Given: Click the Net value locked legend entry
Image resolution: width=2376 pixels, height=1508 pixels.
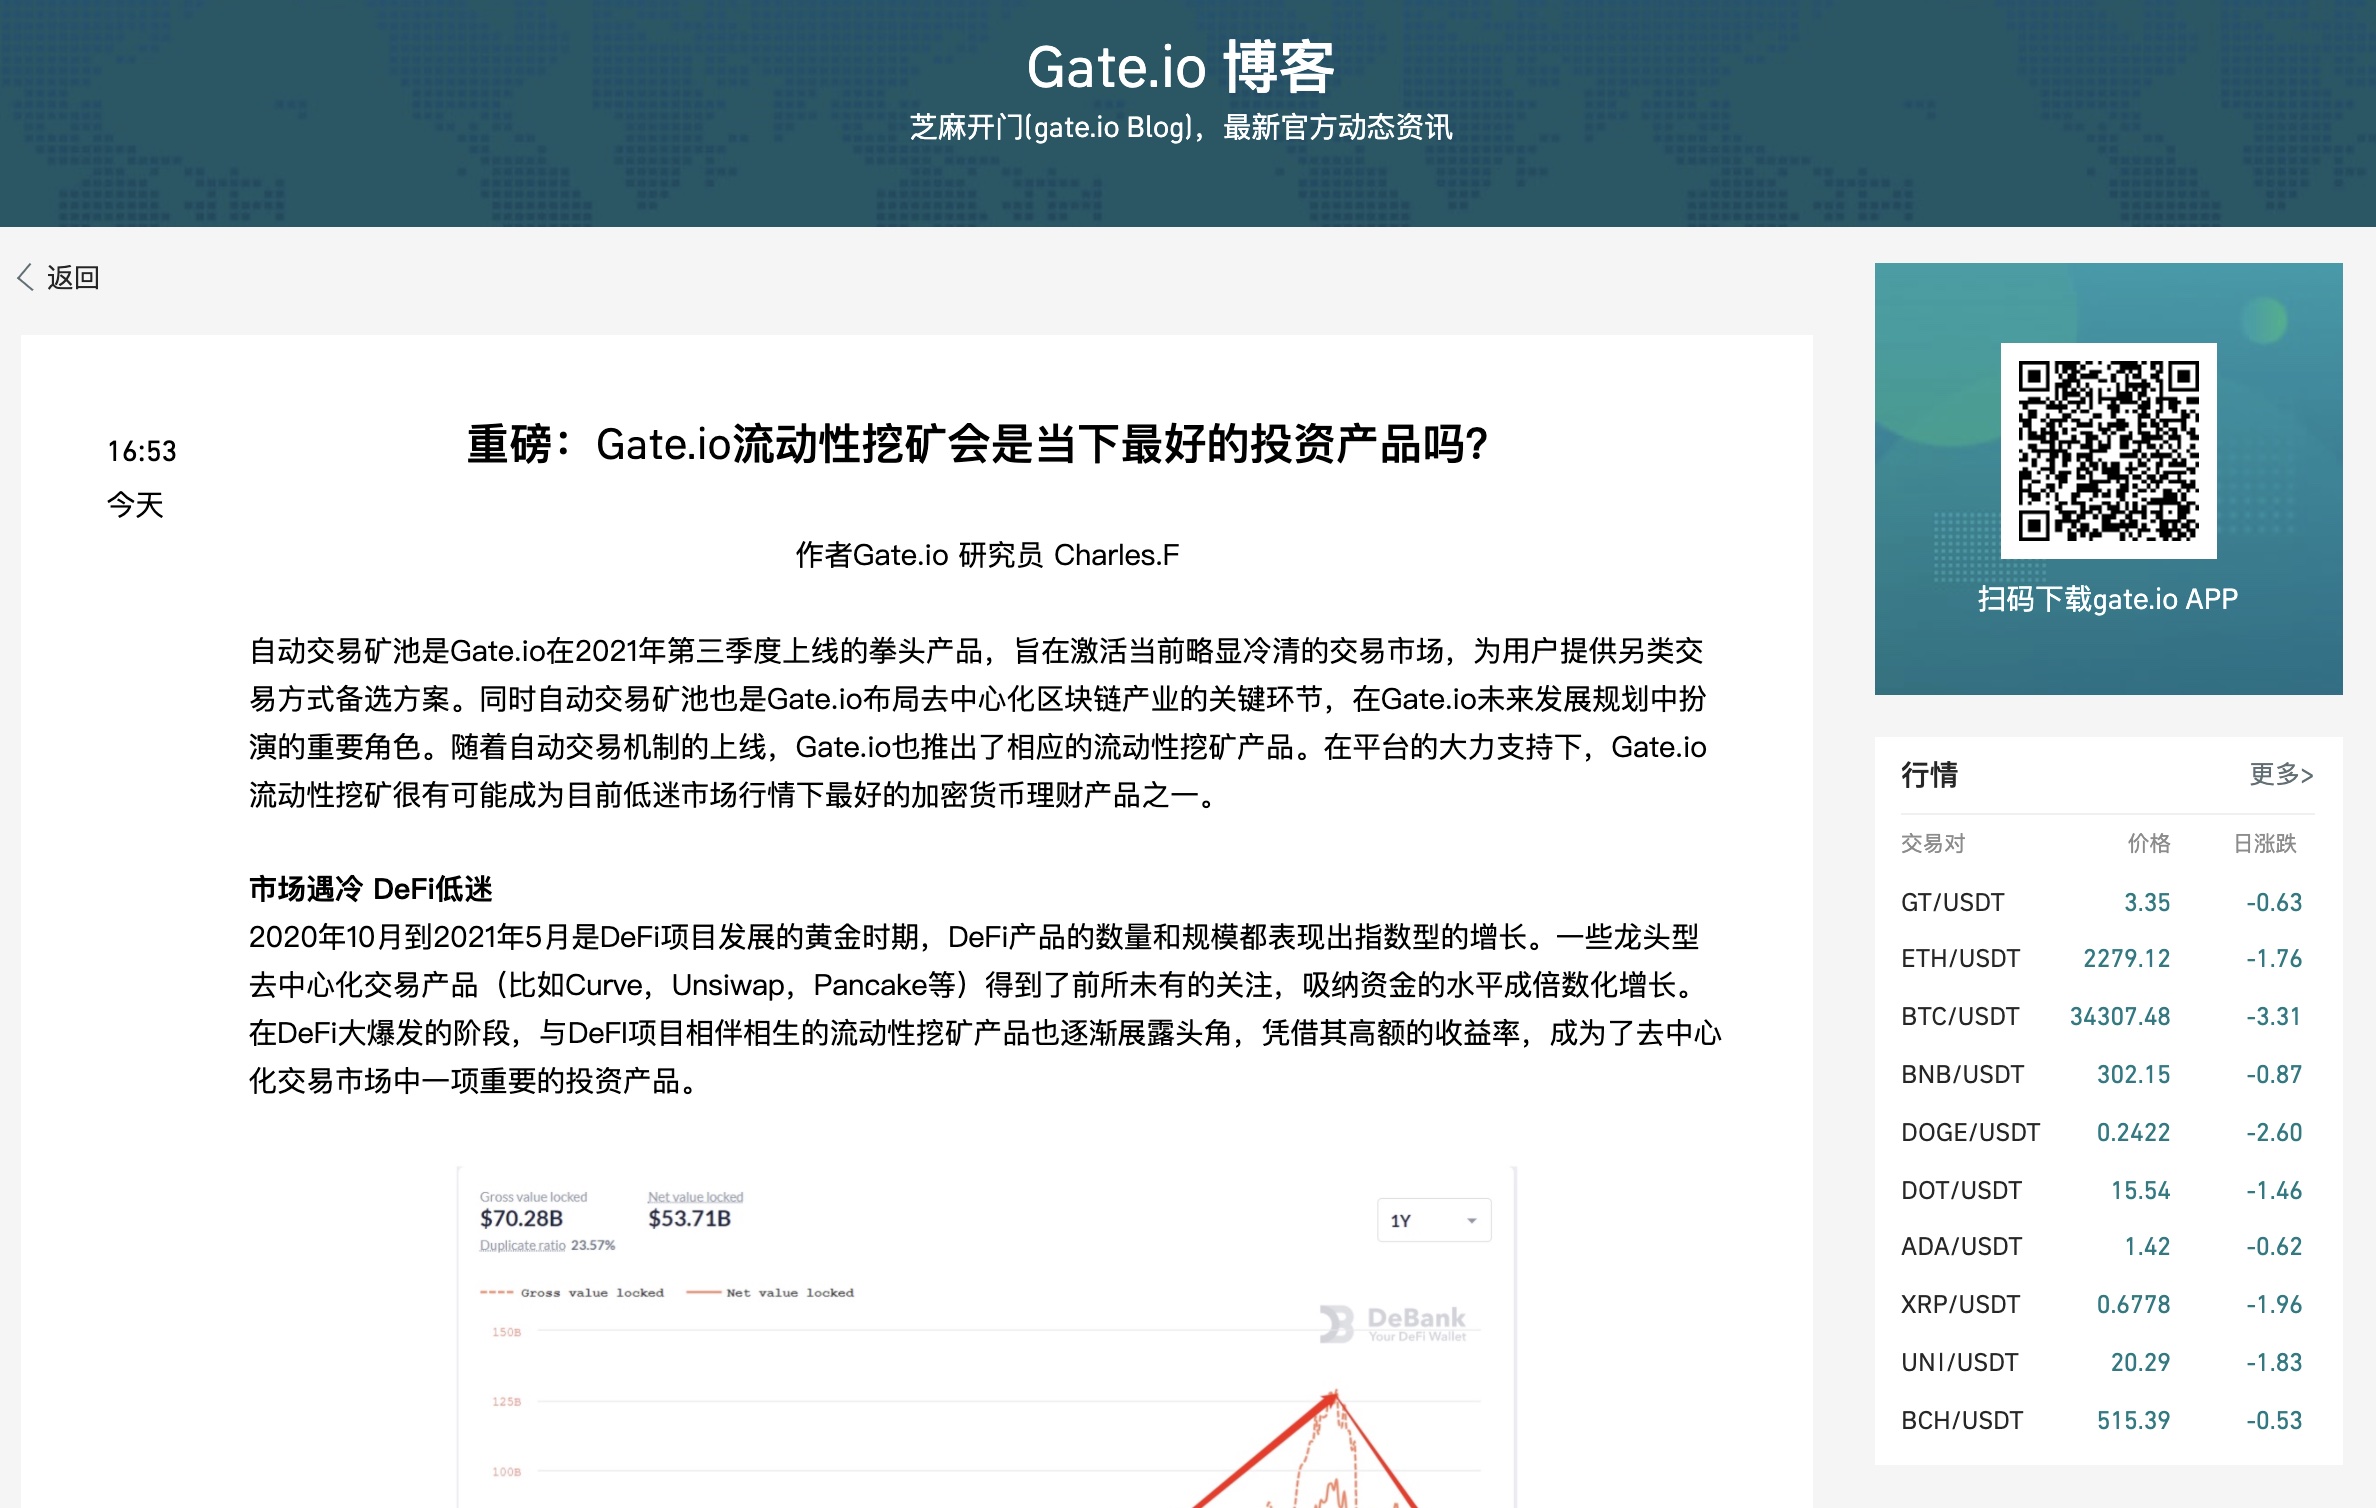Looking at the screenshot, I should [770, 1293].
